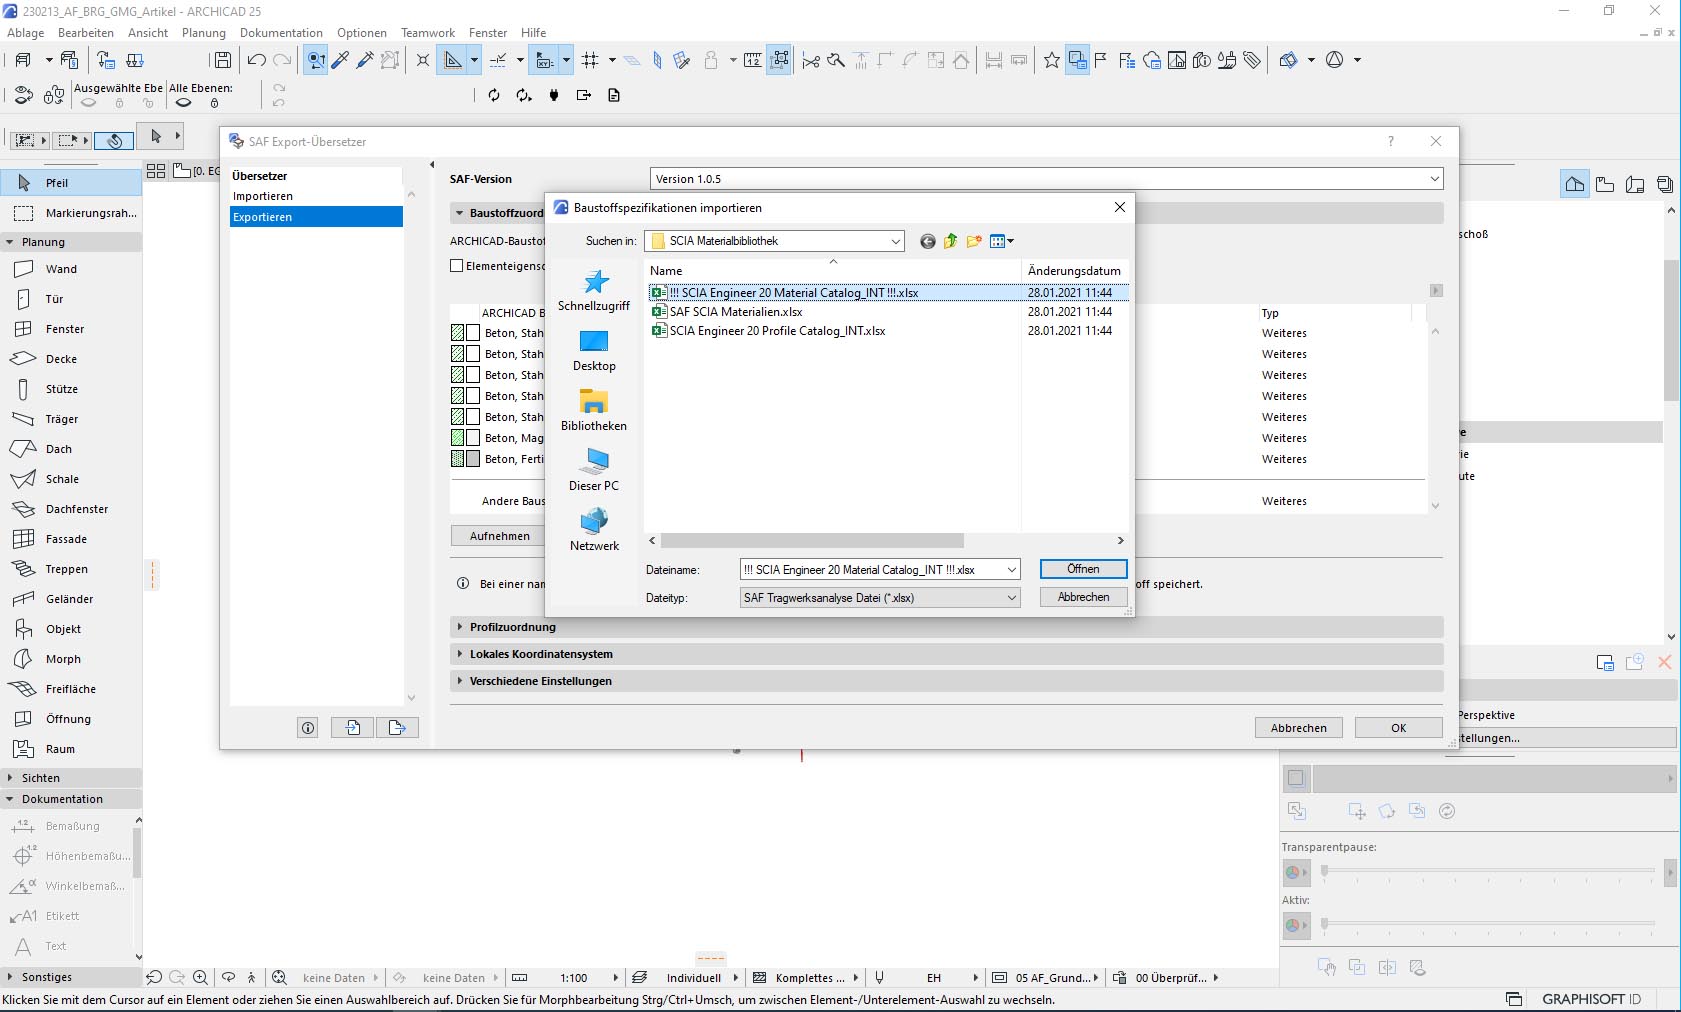Select SAF SCIA Materialien.xlsx file
Image resolution: width=1681 pixels, height=1012 pixels.
click(736, 312)
